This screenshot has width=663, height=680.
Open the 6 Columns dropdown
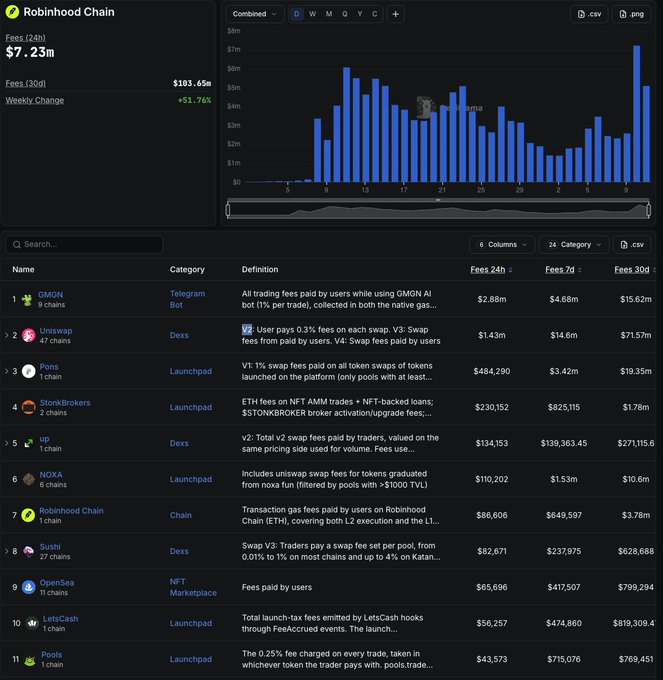coord(502,245)
